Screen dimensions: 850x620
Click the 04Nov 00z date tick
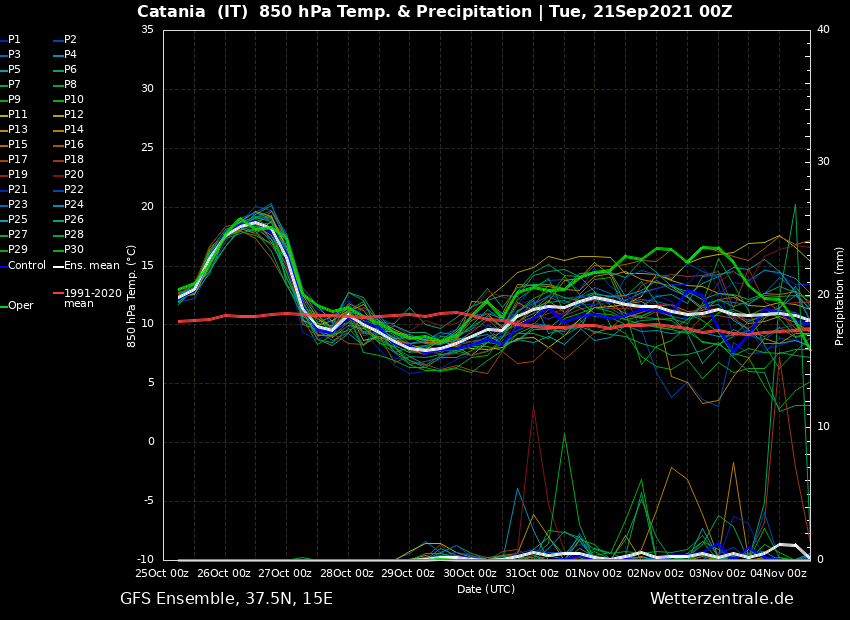tap(778, 573)
